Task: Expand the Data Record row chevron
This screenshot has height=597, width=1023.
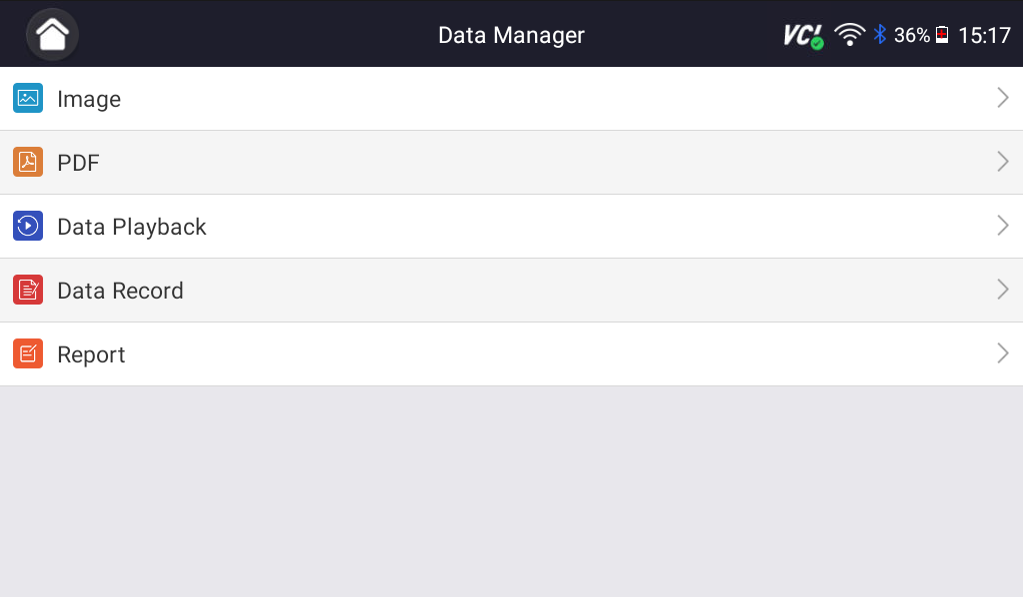Action: click(1002, 290)
